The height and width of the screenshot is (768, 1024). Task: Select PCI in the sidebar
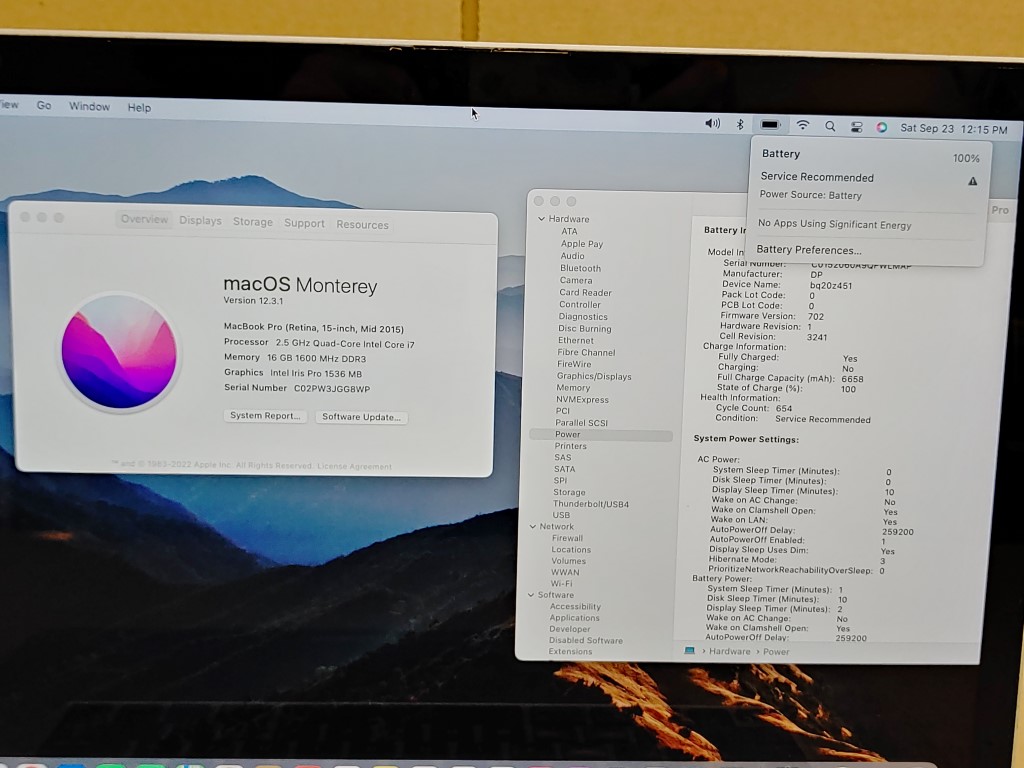pyautogui.click(x=562, y=411)
